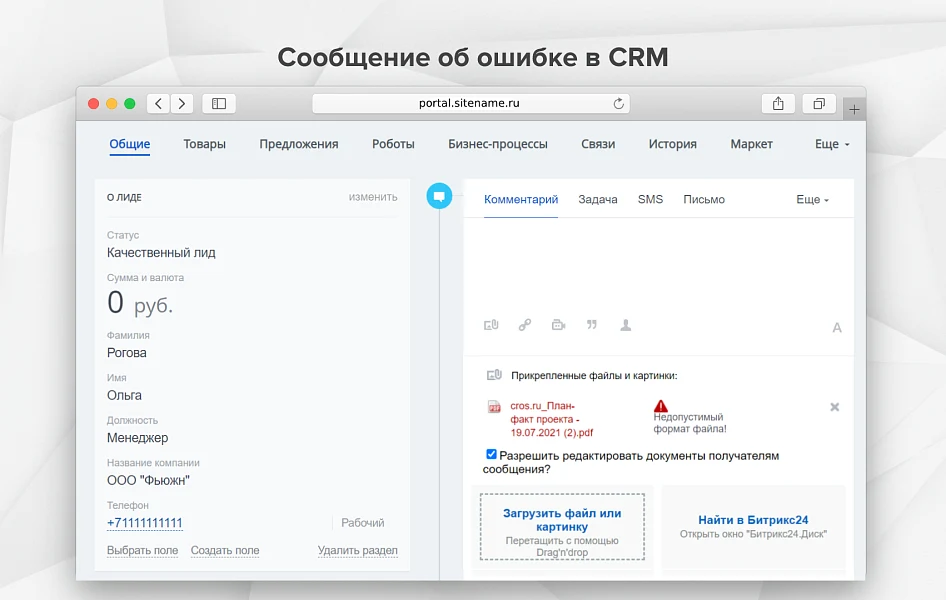This screenshot has height=600, width=946.
Task: Click the status value 'Качественный лид'
Action: tap(161, 253)
